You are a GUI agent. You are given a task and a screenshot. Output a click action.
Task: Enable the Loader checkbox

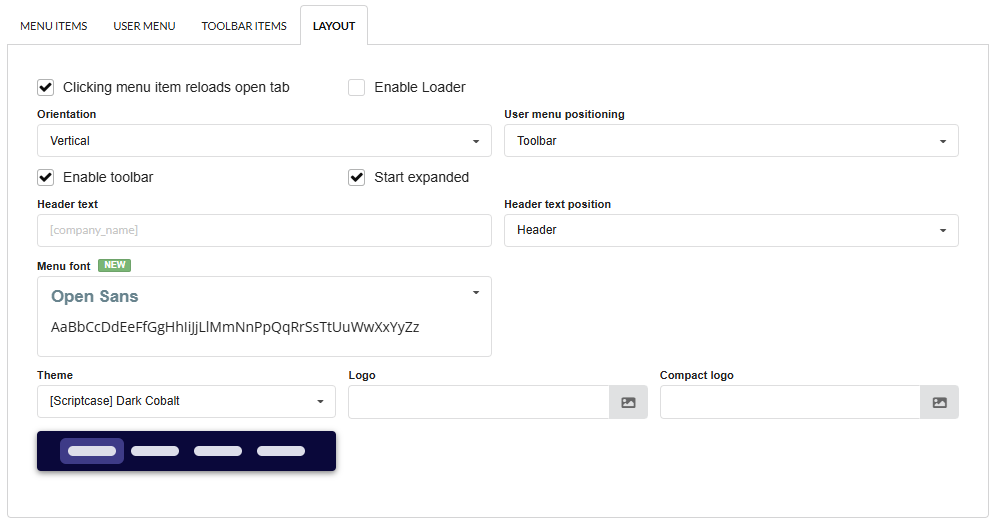click(x=357, y=88)
